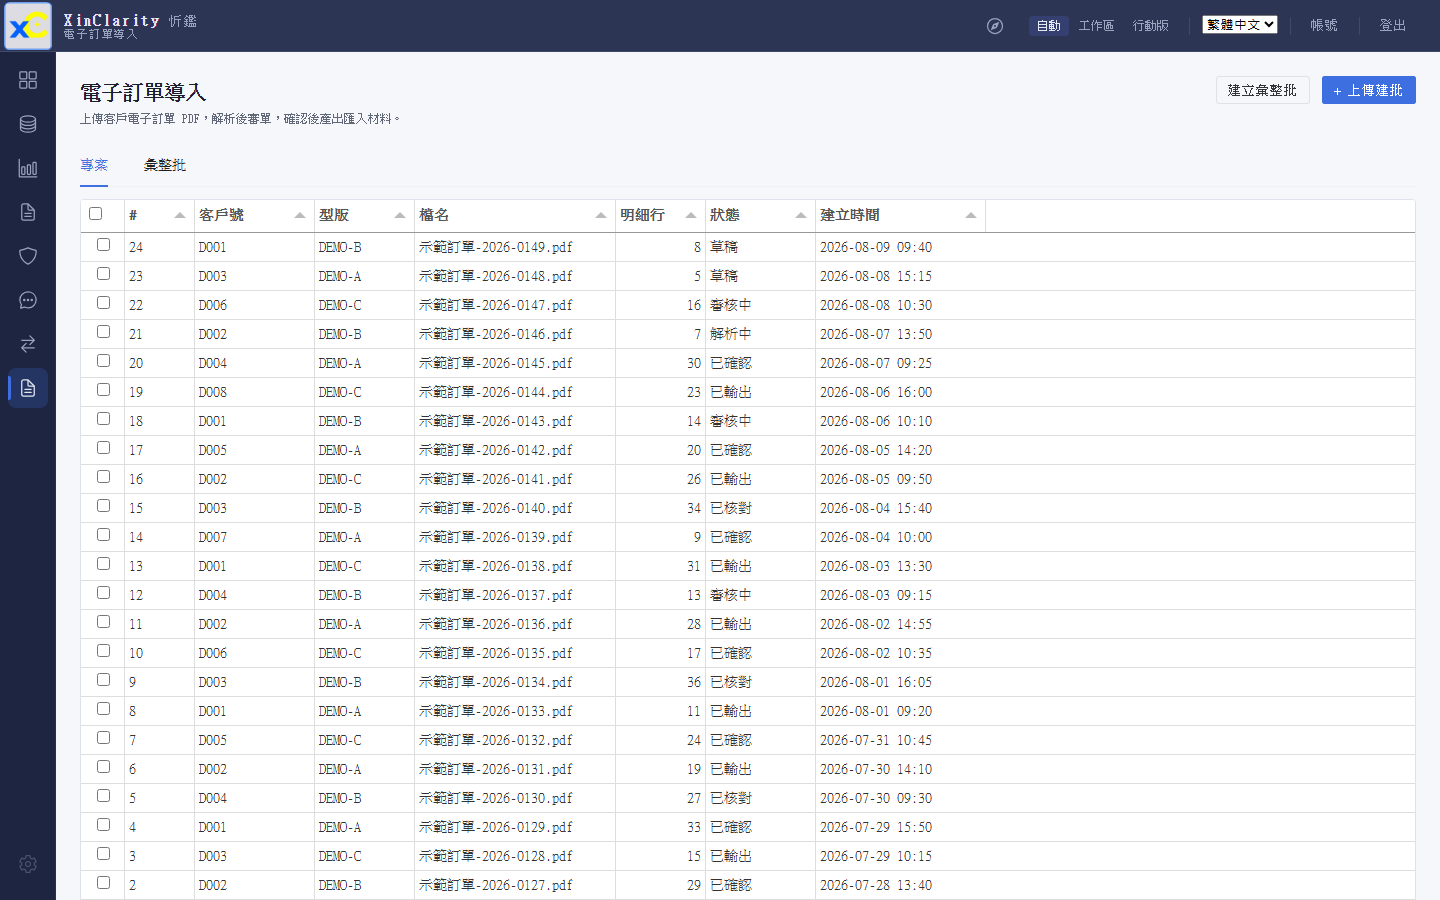Check the row for 示範訂單-2026-0135.pdf
Viewport: 1440px width, 900px height.
click(103, 650)
